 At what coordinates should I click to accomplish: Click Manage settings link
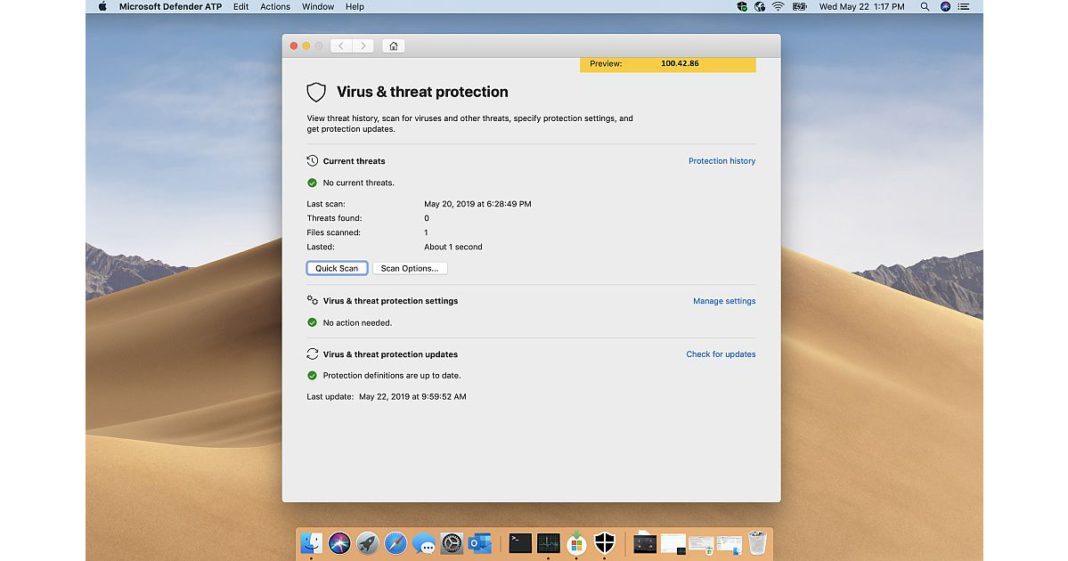[x=724, y=301]
